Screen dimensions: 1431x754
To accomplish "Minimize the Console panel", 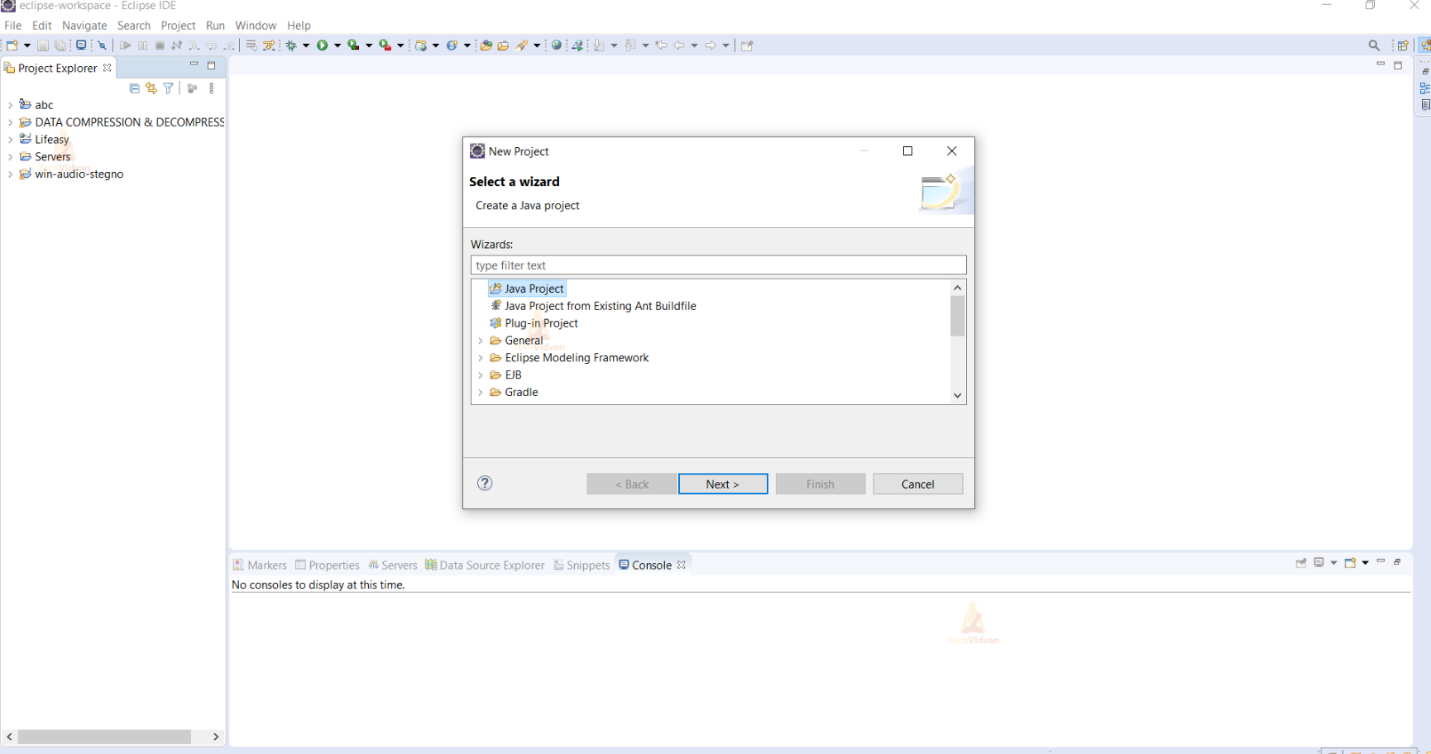I will 1381,561.
